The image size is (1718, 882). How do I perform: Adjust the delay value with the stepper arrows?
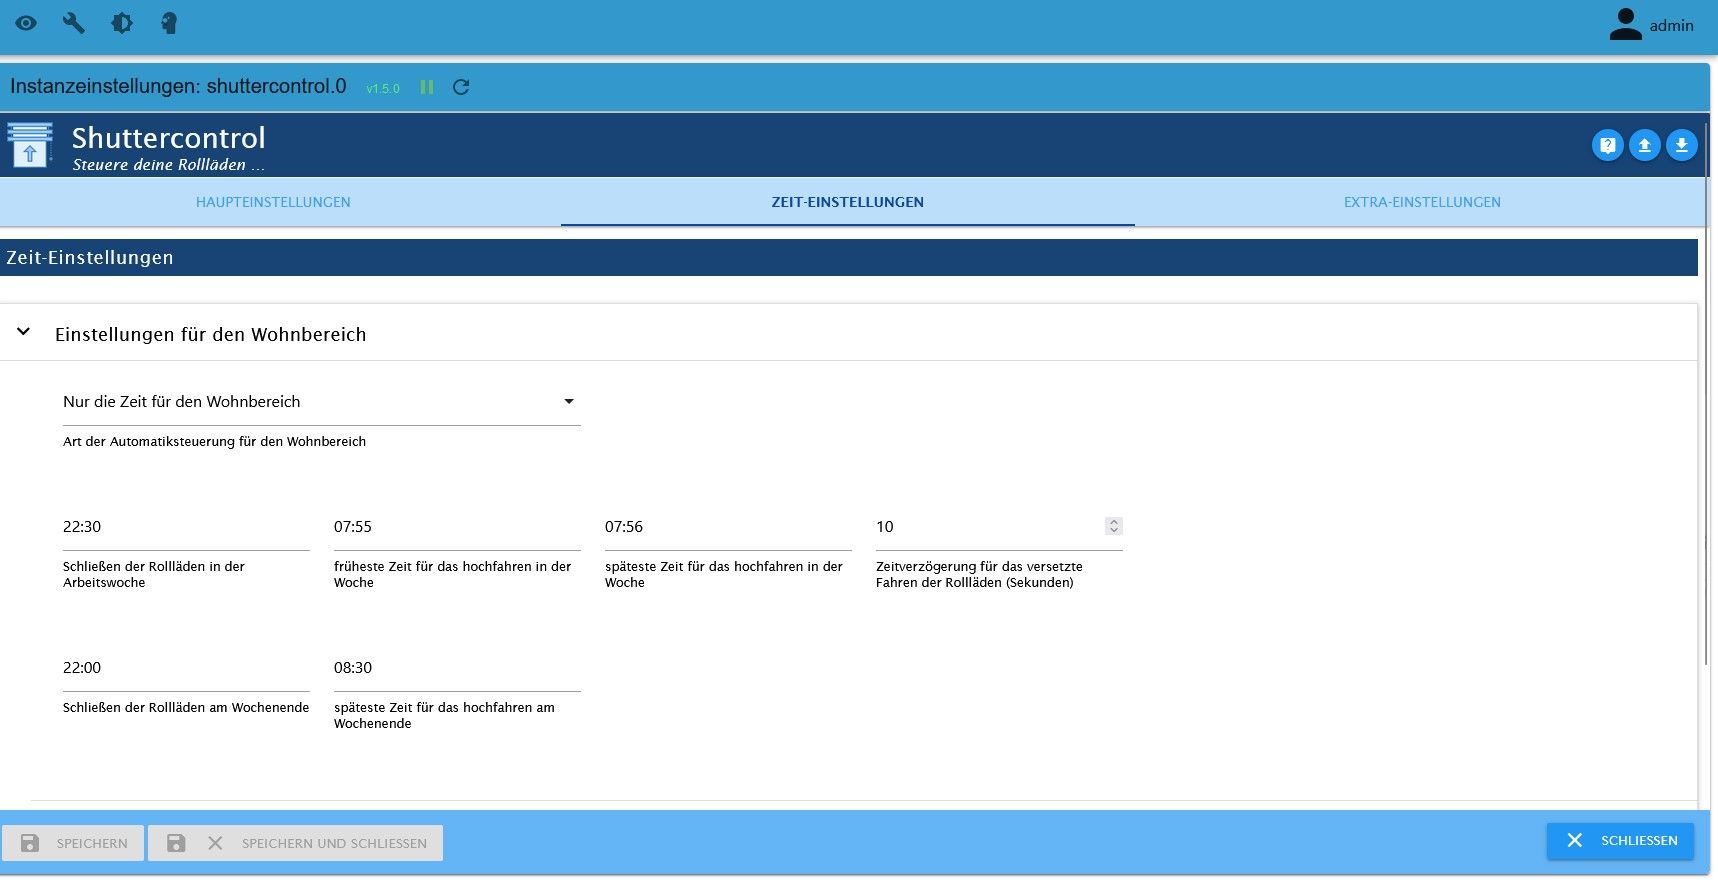pyautogui.click(x=1113, y=526)
